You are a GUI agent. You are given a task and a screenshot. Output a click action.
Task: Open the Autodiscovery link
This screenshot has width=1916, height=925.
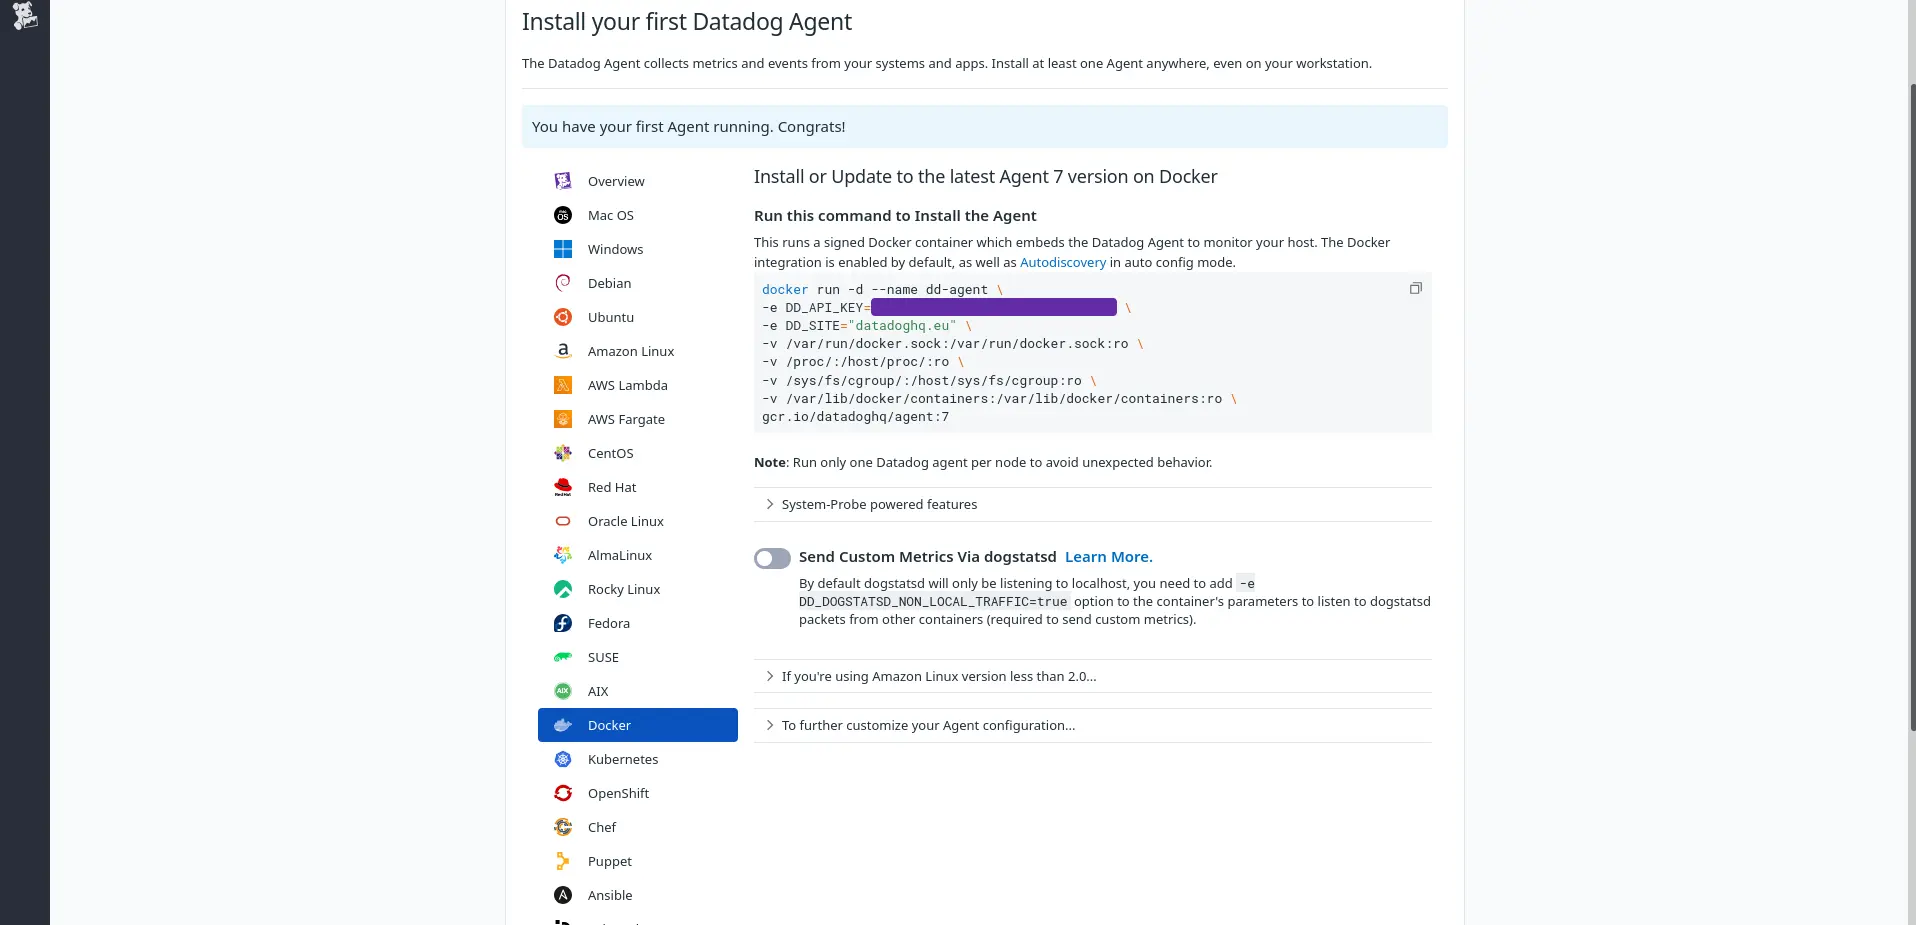(1063, 262)
